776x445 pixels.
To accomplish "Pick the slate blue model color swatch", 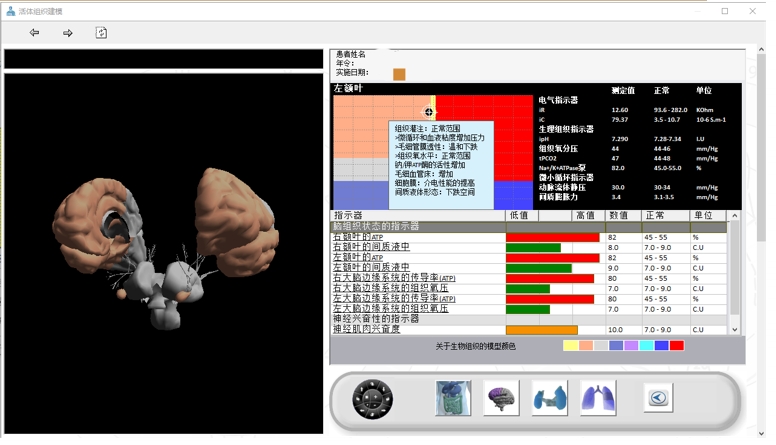I will pyautogui.click(x=616, y=346).
